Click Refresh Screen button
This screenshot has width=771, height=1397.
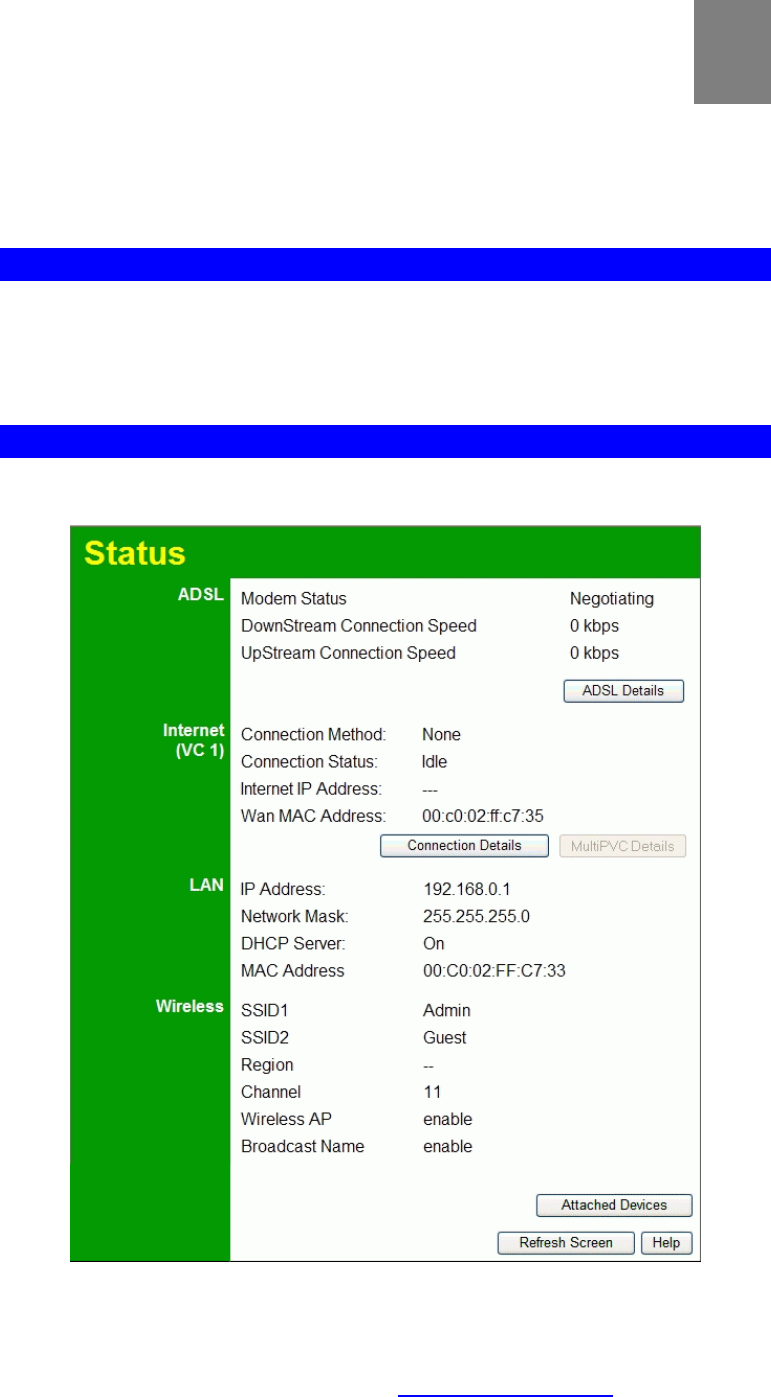[566, 1243]
